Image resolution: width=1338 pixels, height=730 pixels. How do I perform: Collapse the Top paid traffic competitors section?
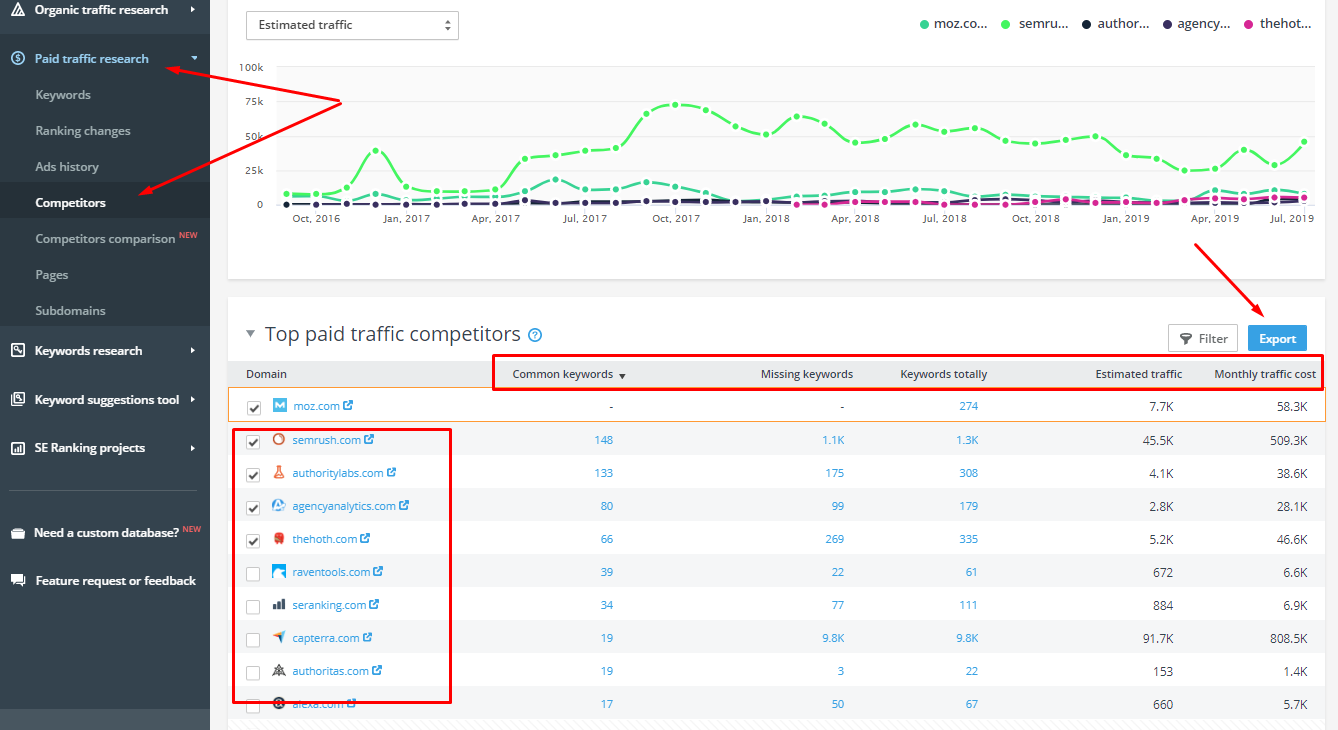[x=249, y=335]
